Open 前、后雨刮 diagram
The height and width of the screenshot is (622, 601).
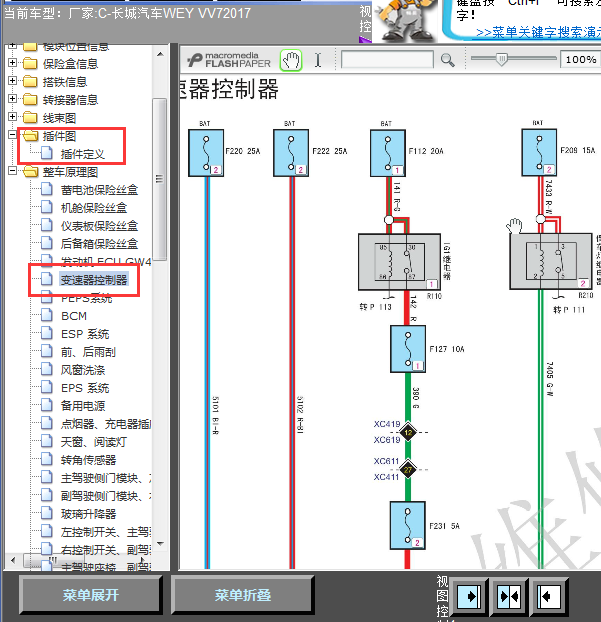(x=88, y=352)
